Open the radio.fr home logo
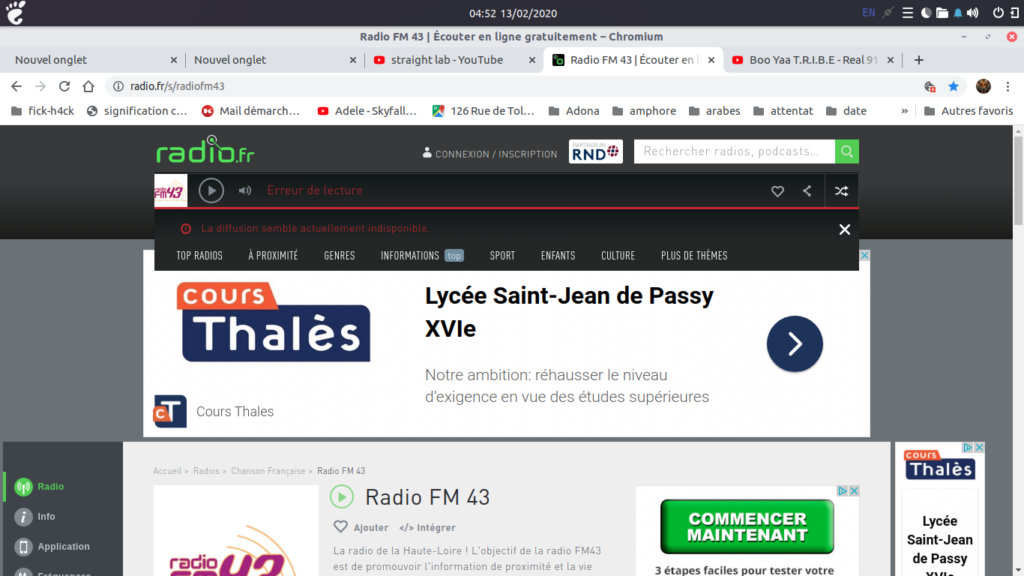Viewport: 1024px width, 576px height. click(205, 150)
